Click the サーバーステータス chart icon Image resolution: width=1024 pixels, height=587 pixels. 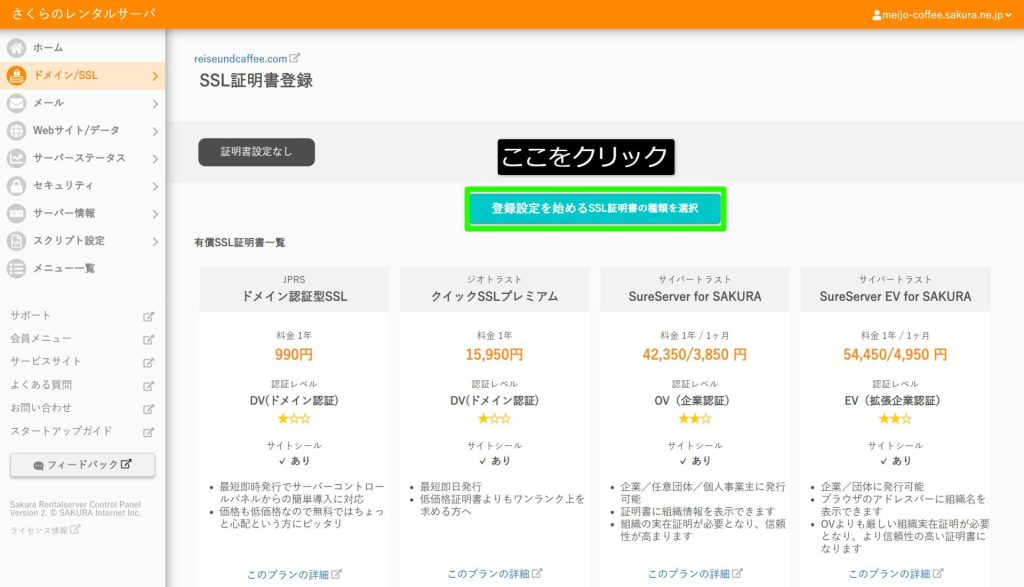(16, 158)
